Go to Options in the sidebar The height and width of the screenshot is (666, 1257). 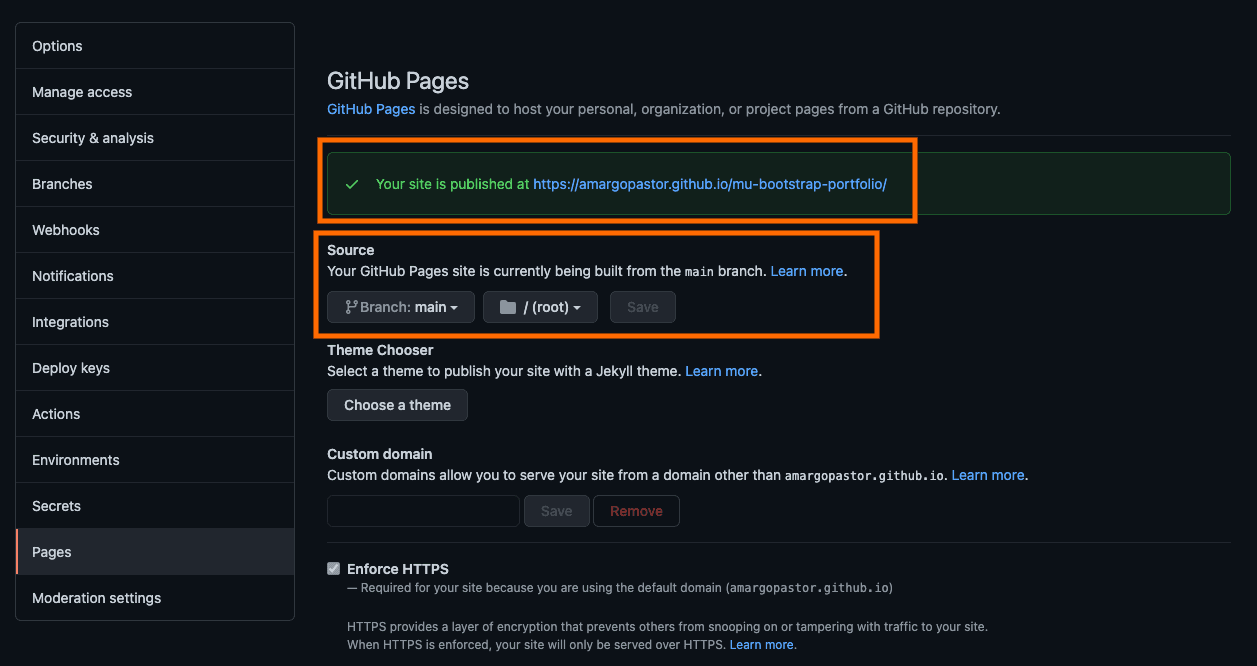click(x=156, y=46)
